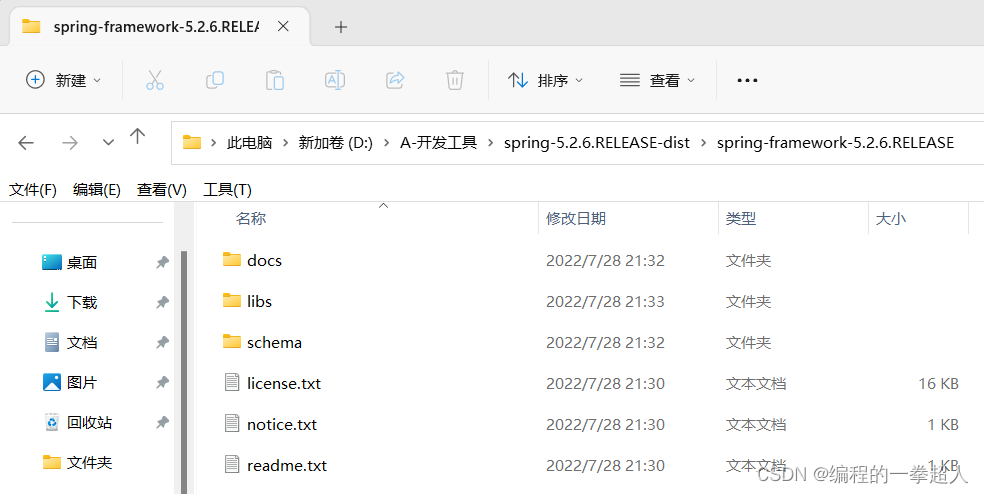Open the 排序 (Sort) dropdown
Viewport: 984px width, 494px height.
pos(545,80)
